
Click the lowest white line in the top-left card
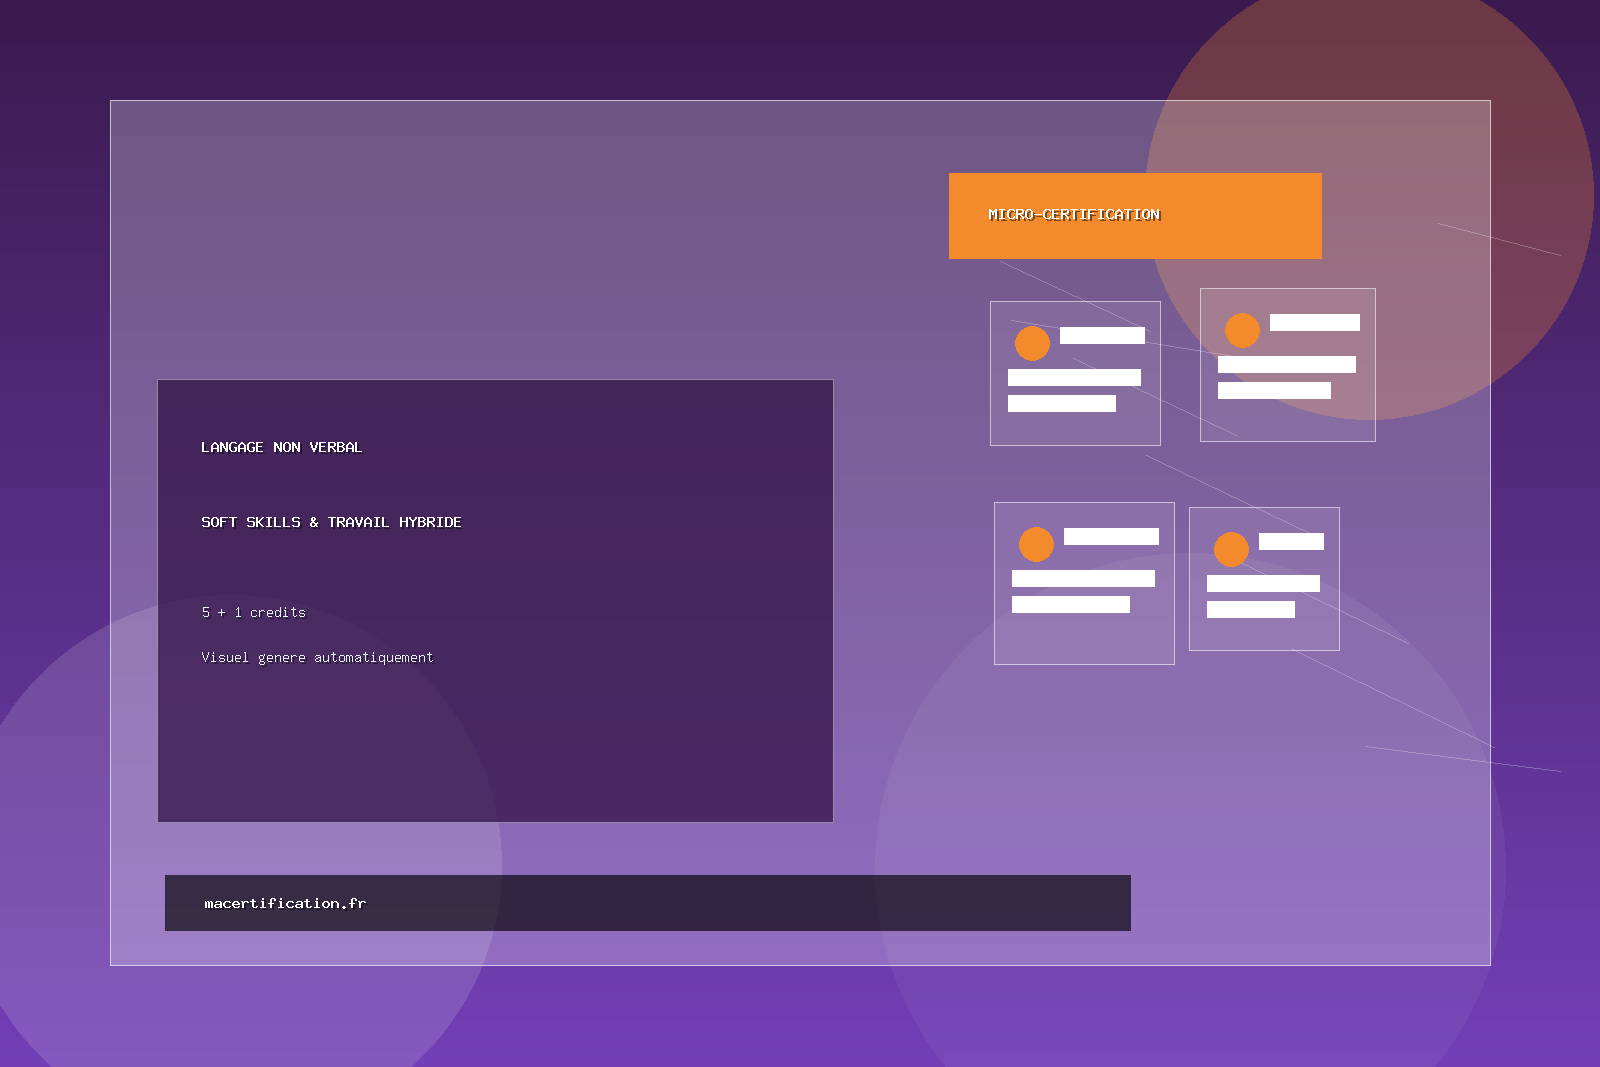(1061, 403)
